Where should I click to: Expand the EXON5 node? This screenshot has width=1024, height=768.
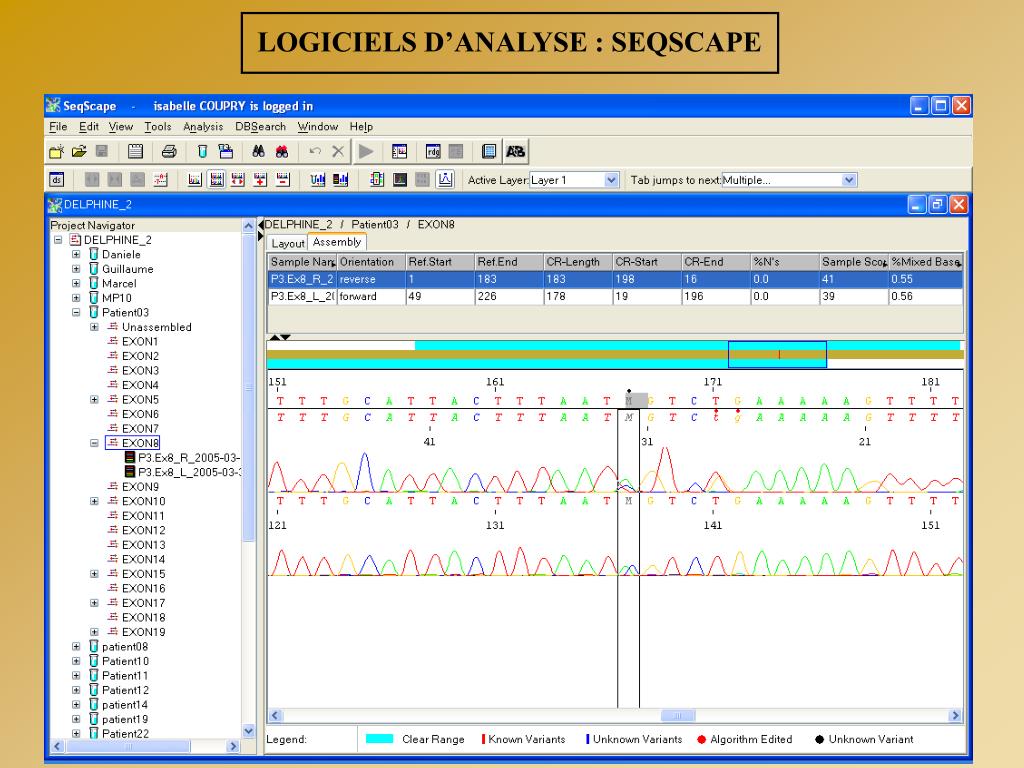click(x=95, y=399)
